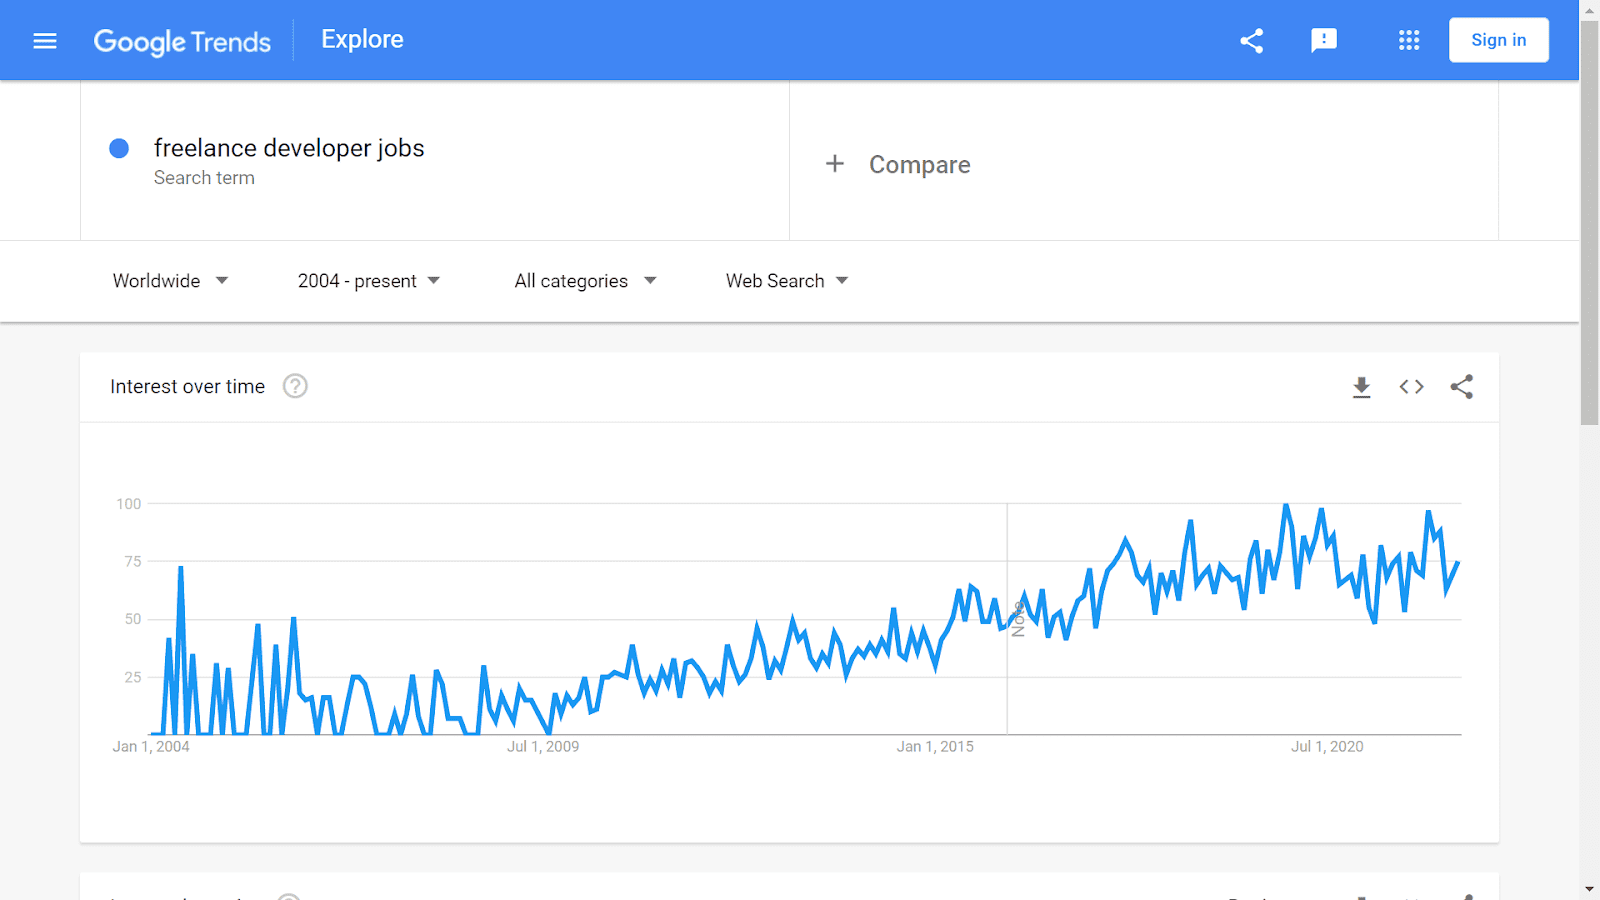Click the share icon in header

[x=1251, y=41]
